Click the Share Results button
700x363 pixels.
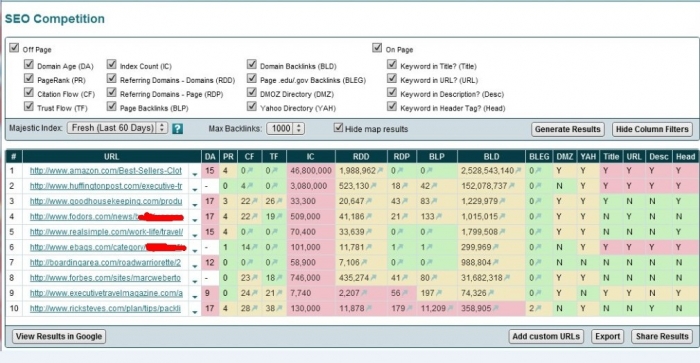[662, 336]
